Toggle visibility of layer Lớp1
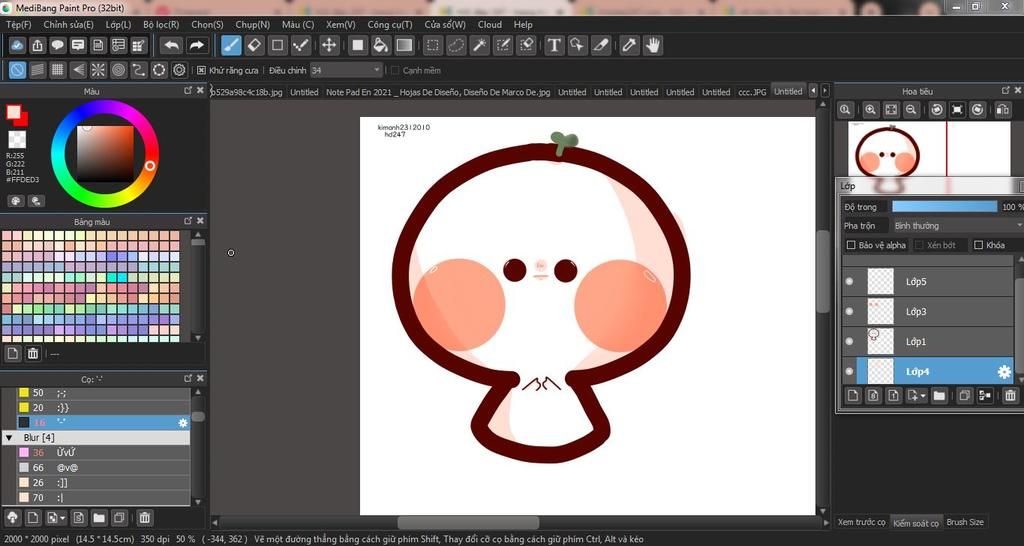 [849, 342]
